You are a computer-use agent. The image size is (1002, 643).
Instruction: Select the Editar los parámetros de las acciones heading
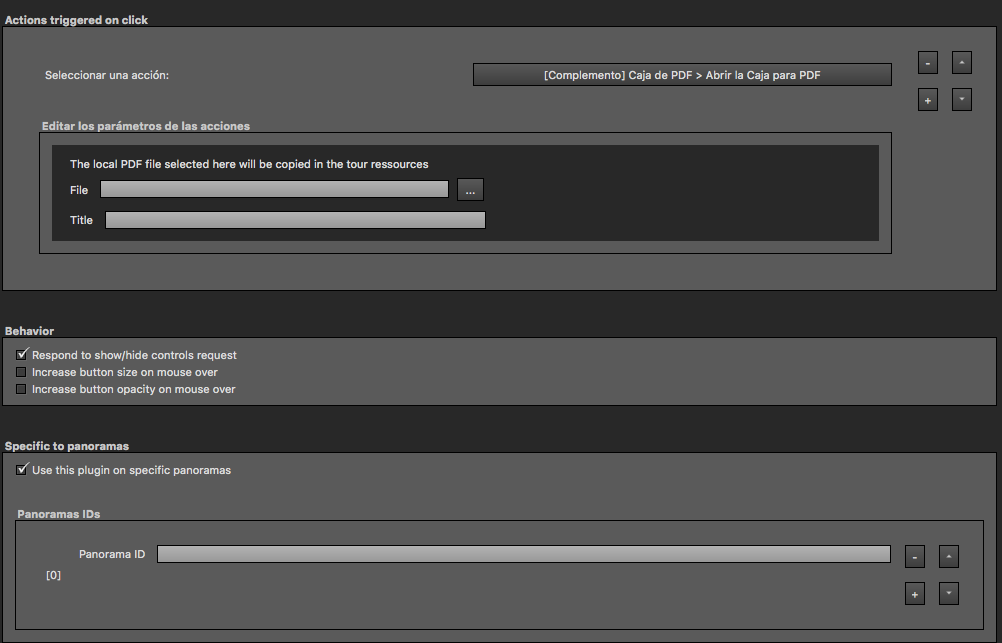click(x=146, y=126)
